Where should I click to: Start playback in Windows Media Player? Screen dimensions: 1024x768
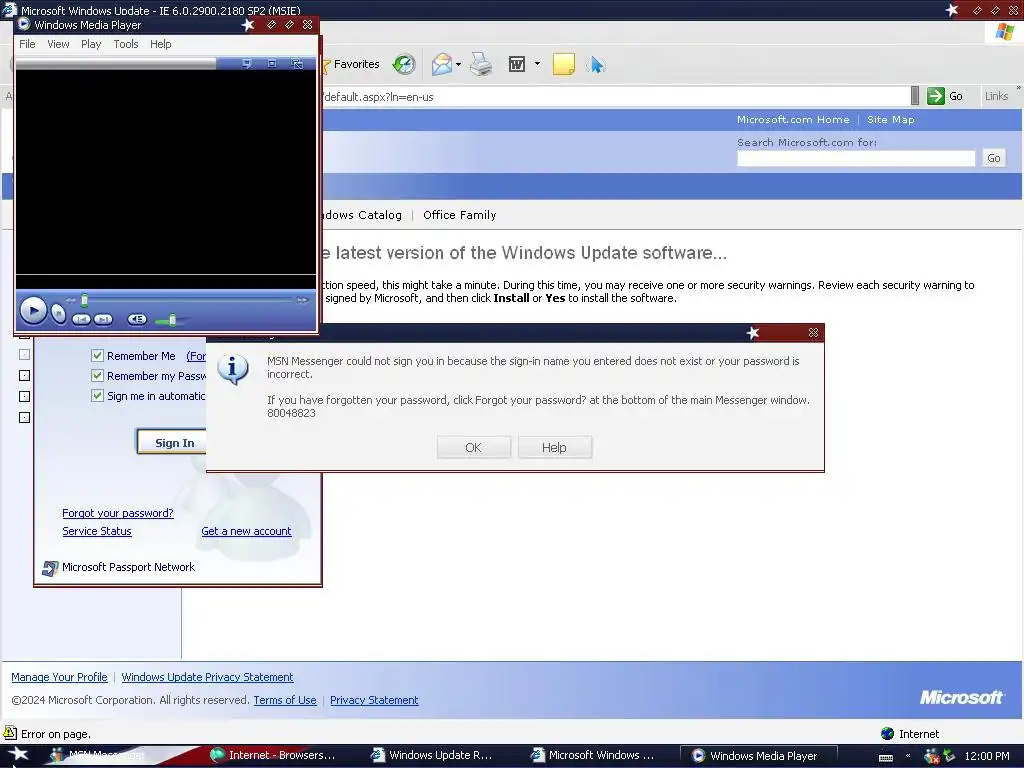(x=33, y=310)
